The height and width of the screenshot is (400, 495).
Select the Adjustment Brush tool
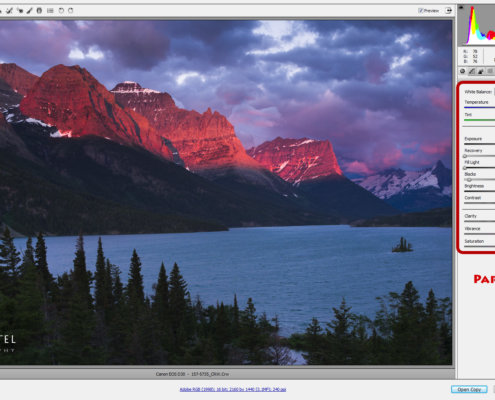pyautogui.click(x=29, y=11)
